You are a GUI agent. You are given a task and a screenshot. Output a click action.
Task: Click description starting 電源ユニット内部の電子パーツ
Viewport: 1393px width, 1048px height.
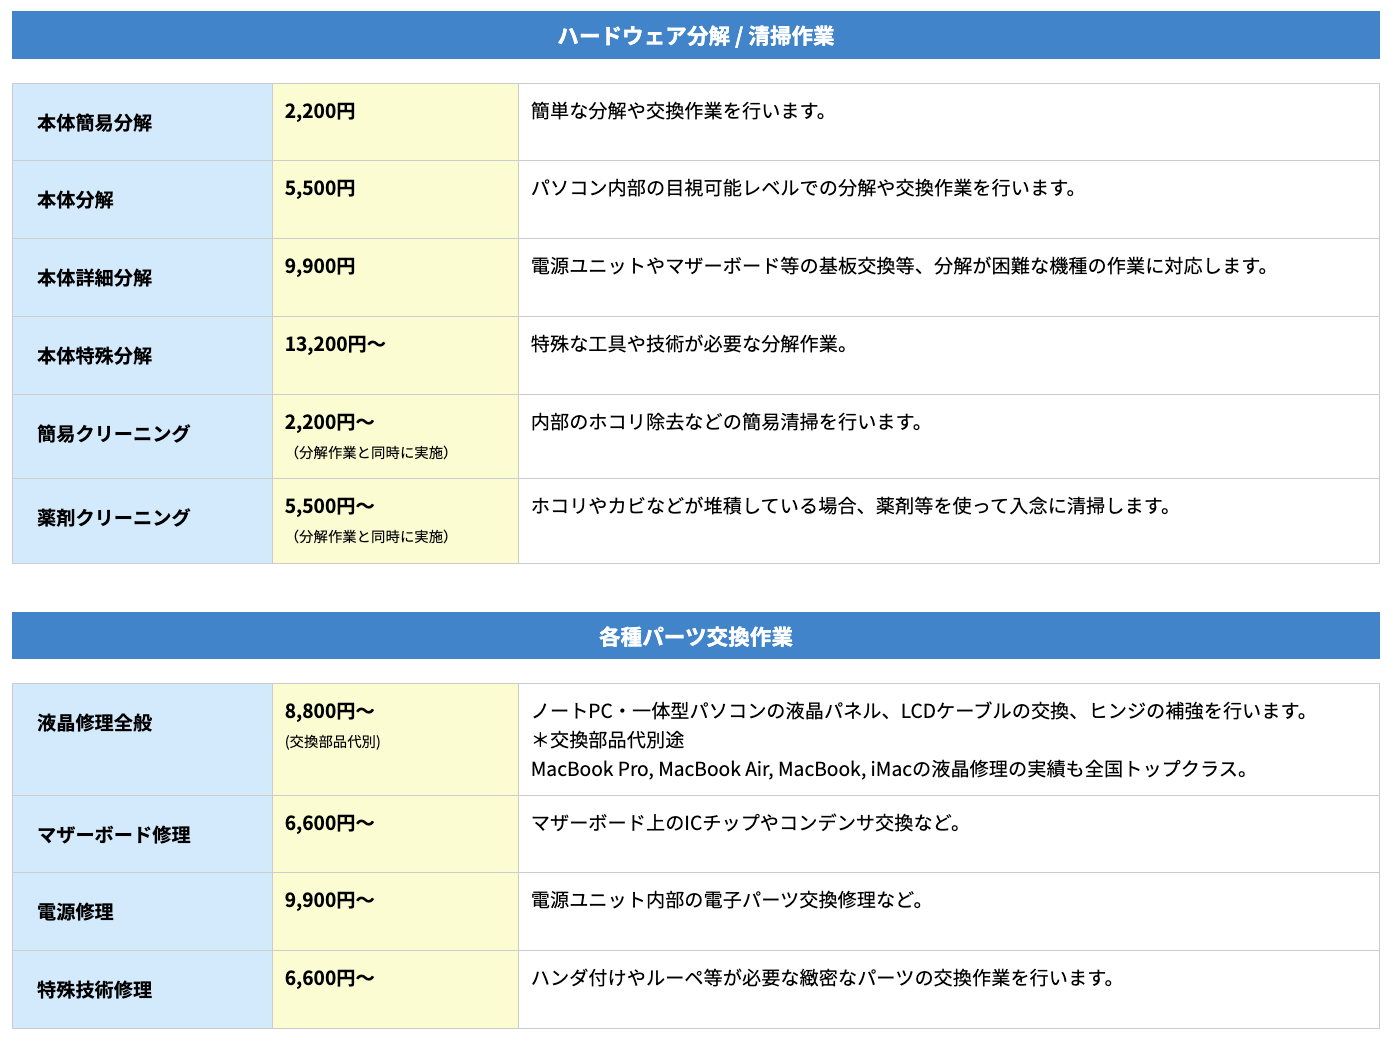coord(728,900)
